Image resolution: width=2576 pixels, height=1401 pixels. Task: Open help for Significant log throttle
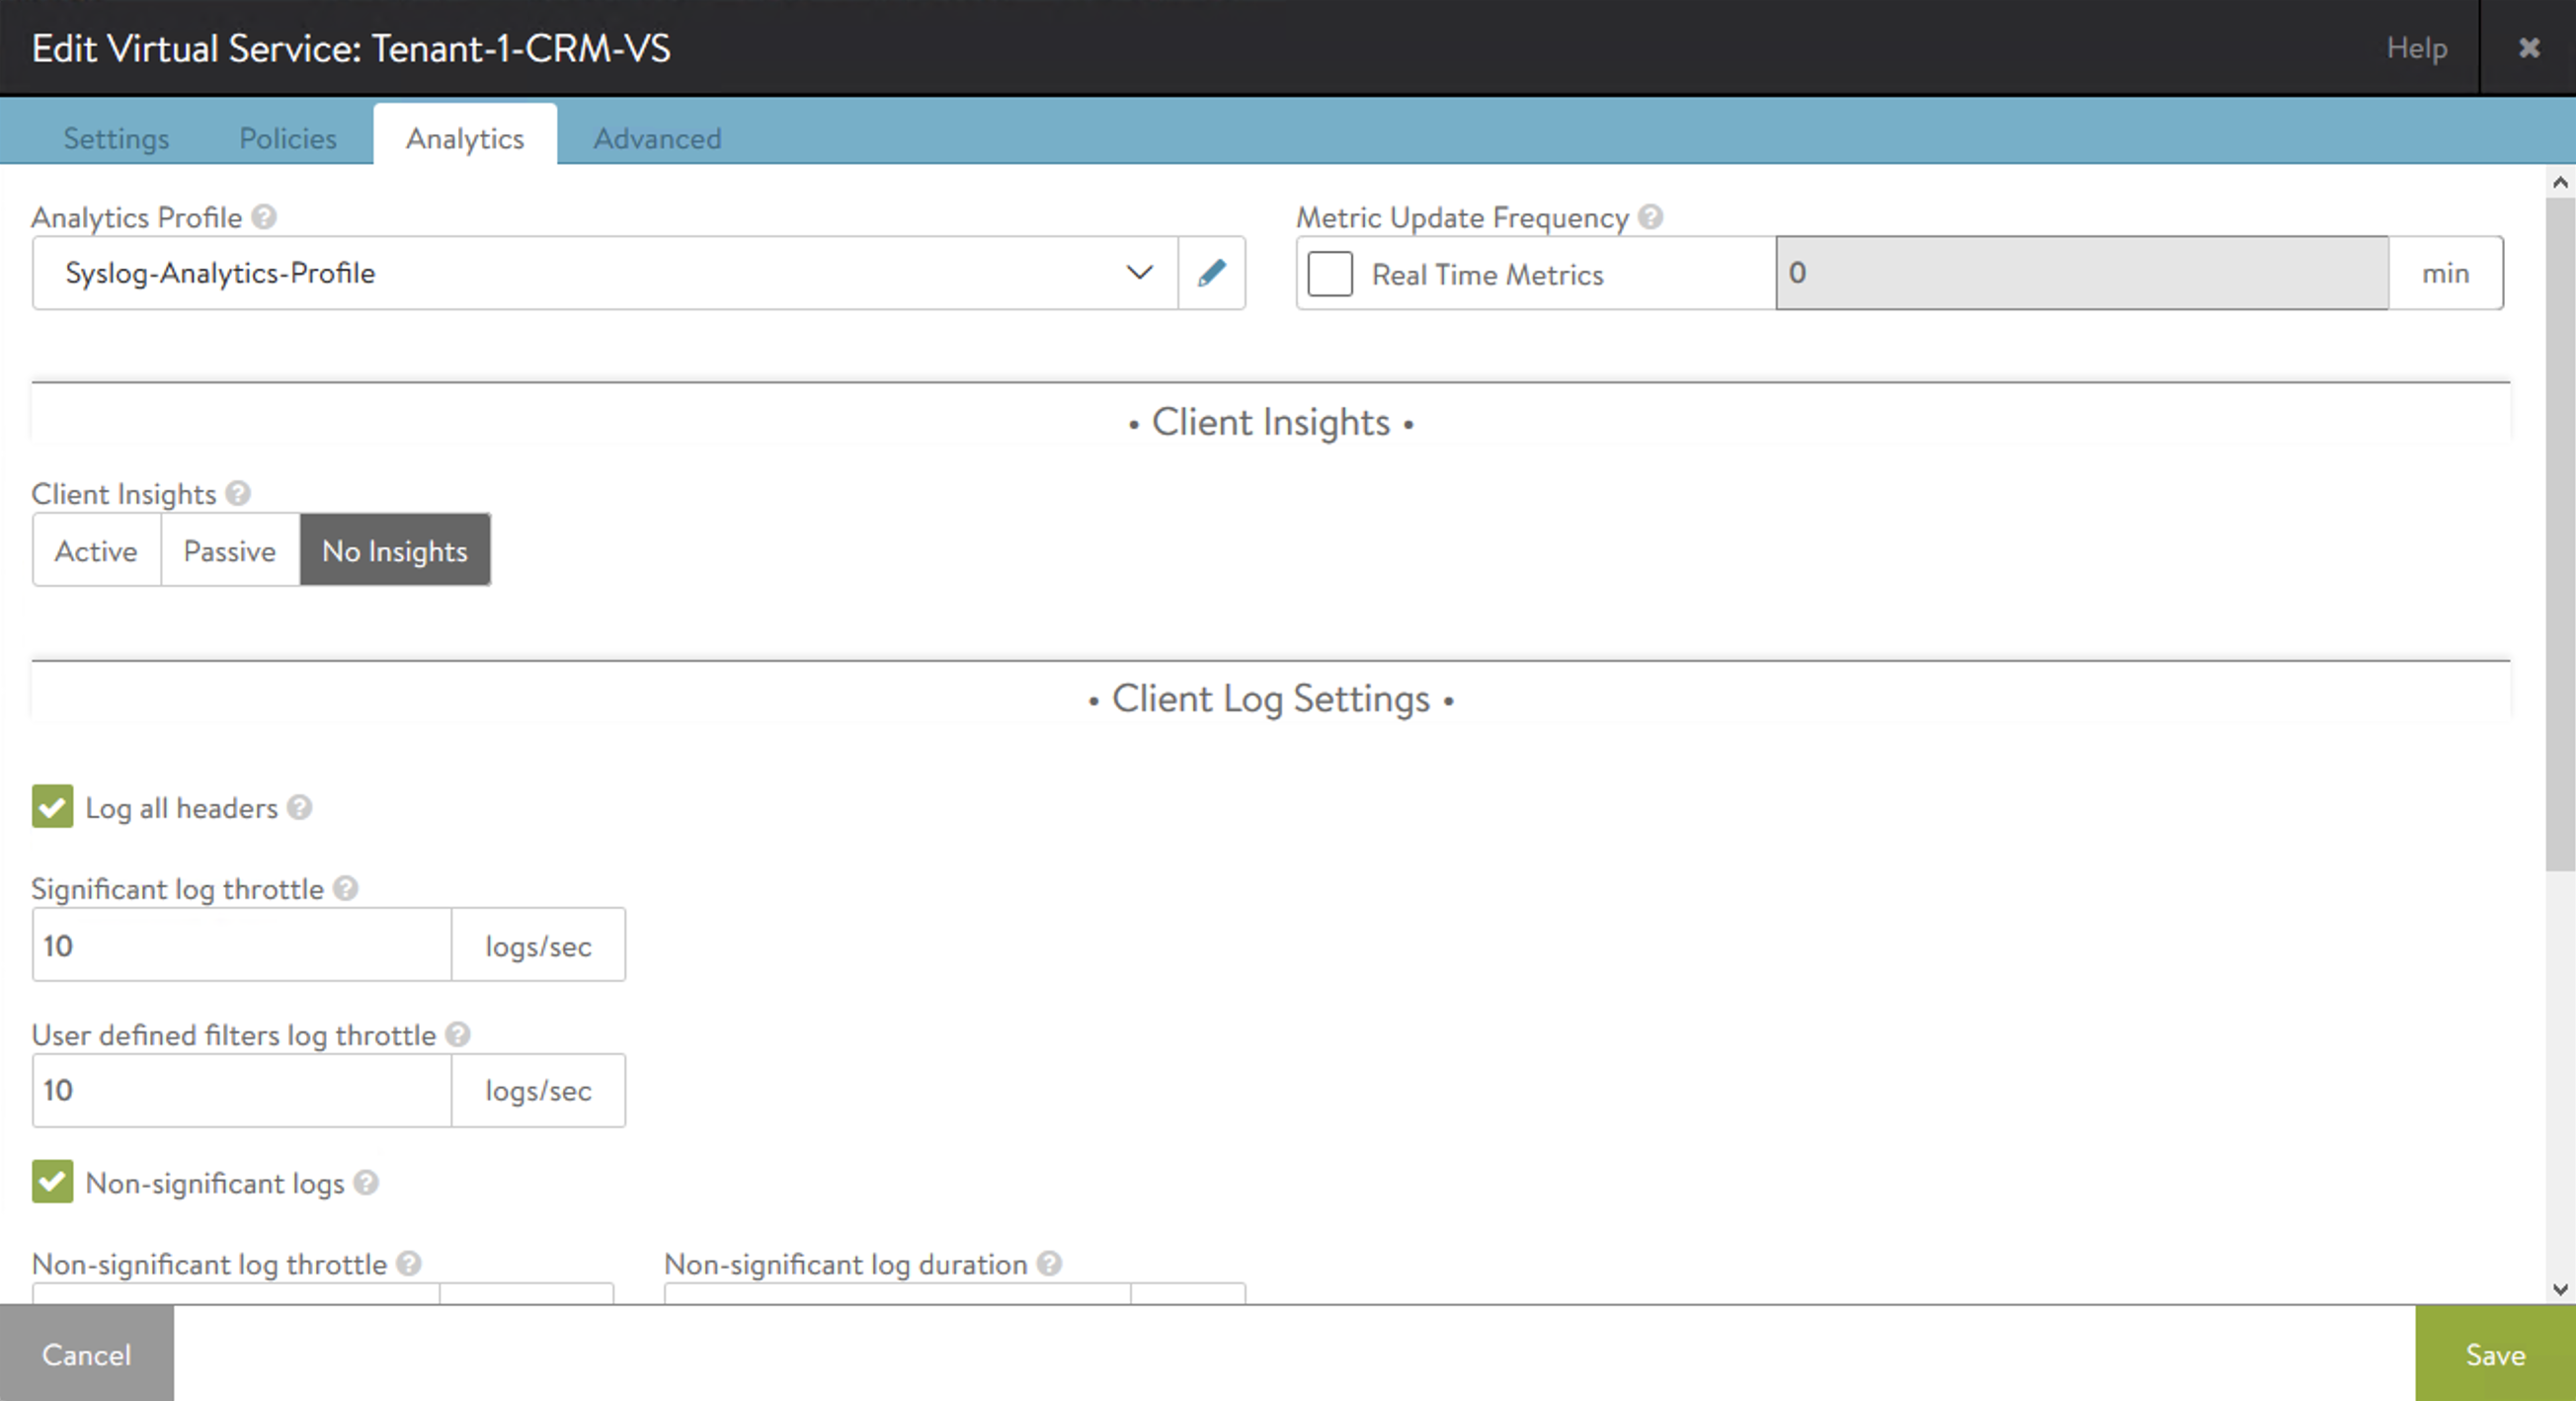(346, 888)
